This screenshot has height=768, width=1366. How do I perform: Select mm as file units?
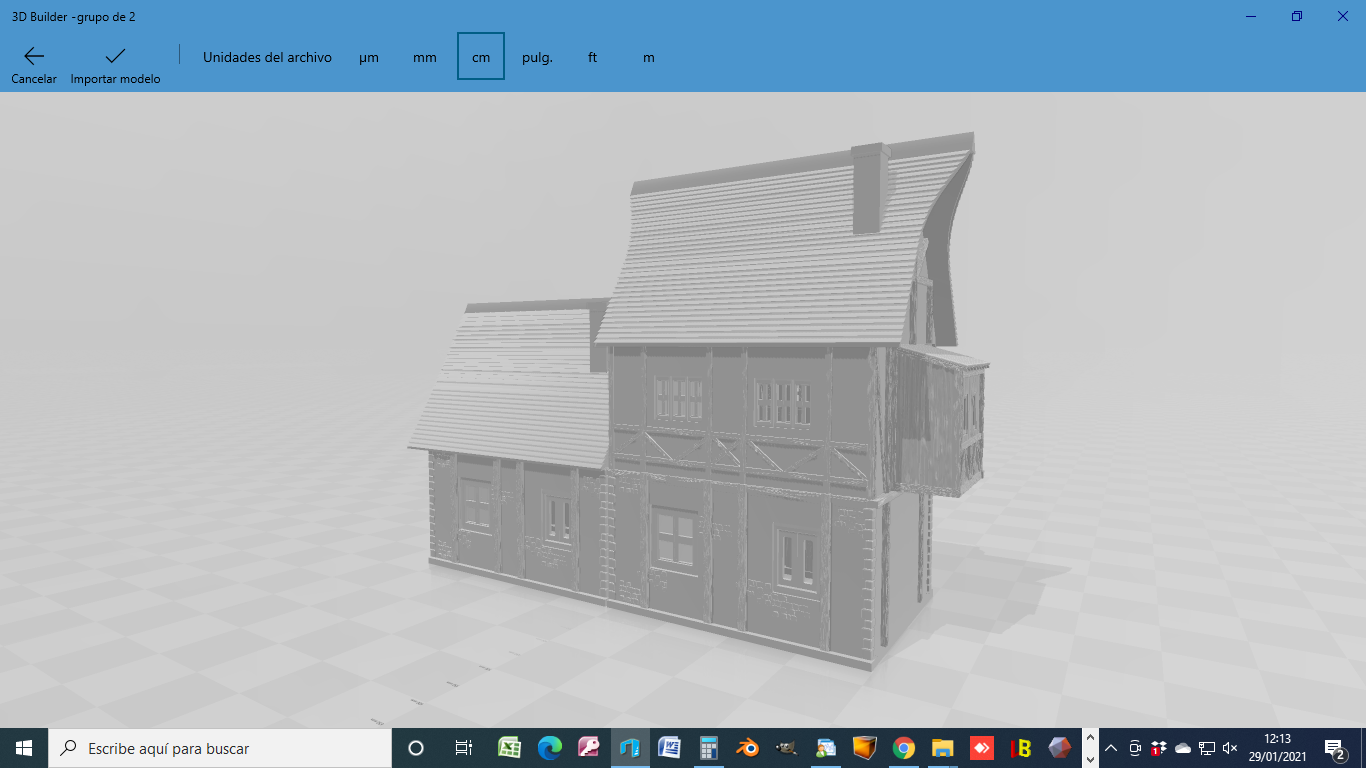pyautogui.click(x=425, y=57)
